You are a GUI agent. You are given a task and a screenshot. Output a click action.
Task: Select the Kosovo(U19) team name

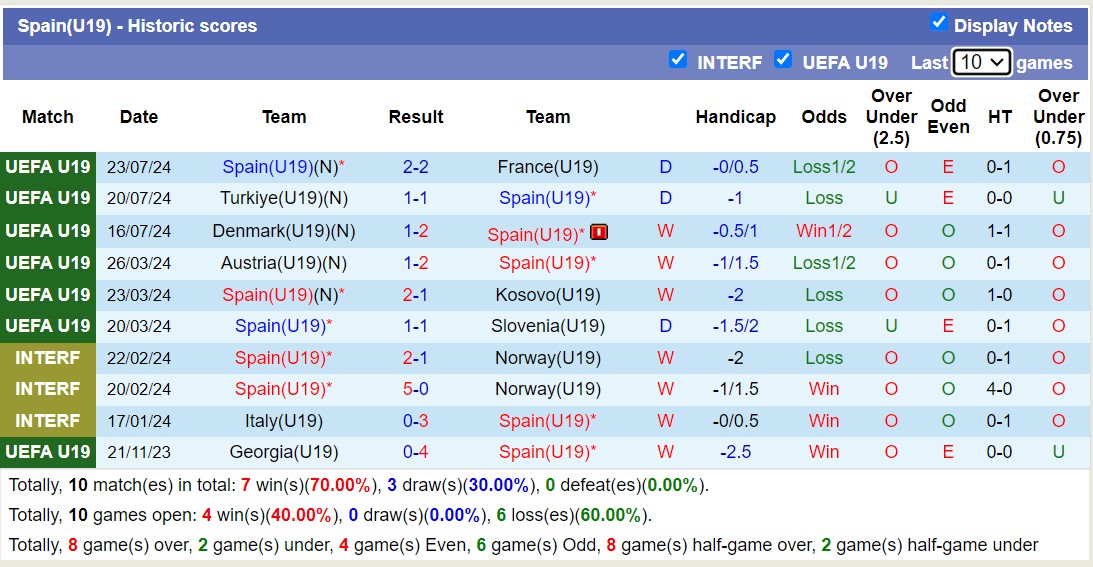point(548,295)
